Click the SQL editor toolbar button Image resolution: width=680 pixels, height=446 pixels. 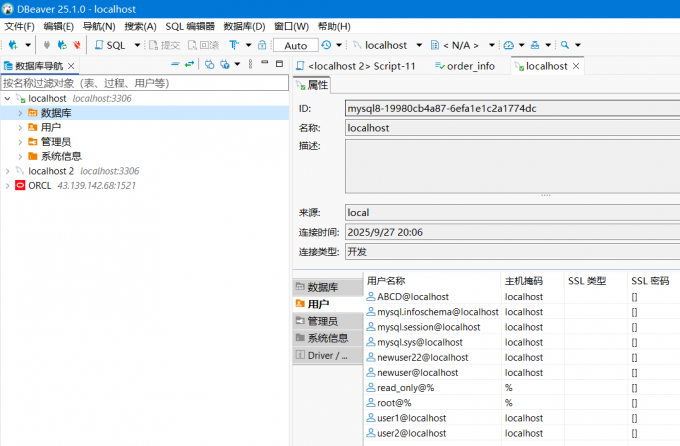coord(112,45)
